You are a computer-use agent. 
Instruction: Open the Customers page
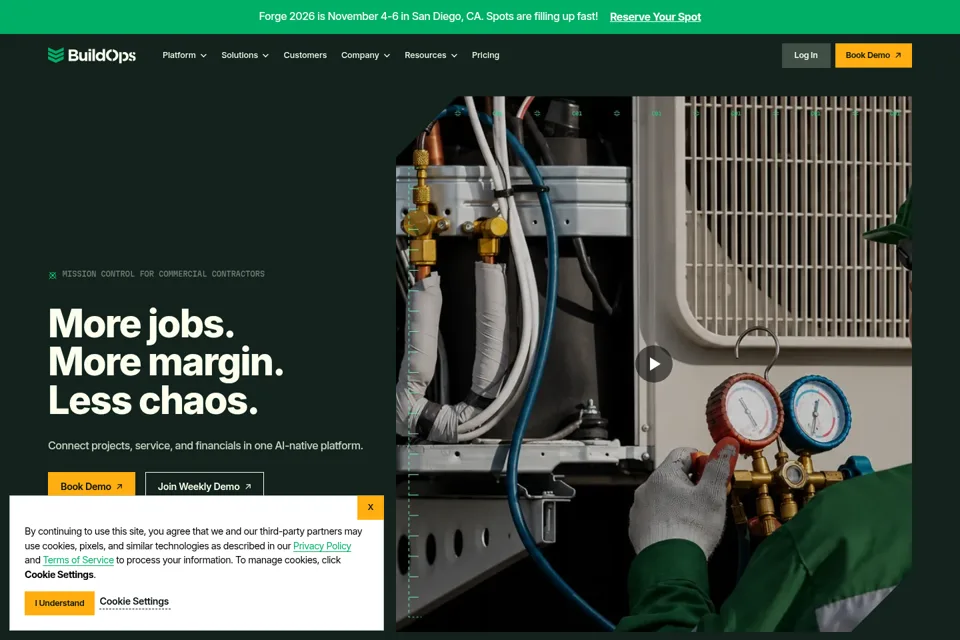pos(305,55)
